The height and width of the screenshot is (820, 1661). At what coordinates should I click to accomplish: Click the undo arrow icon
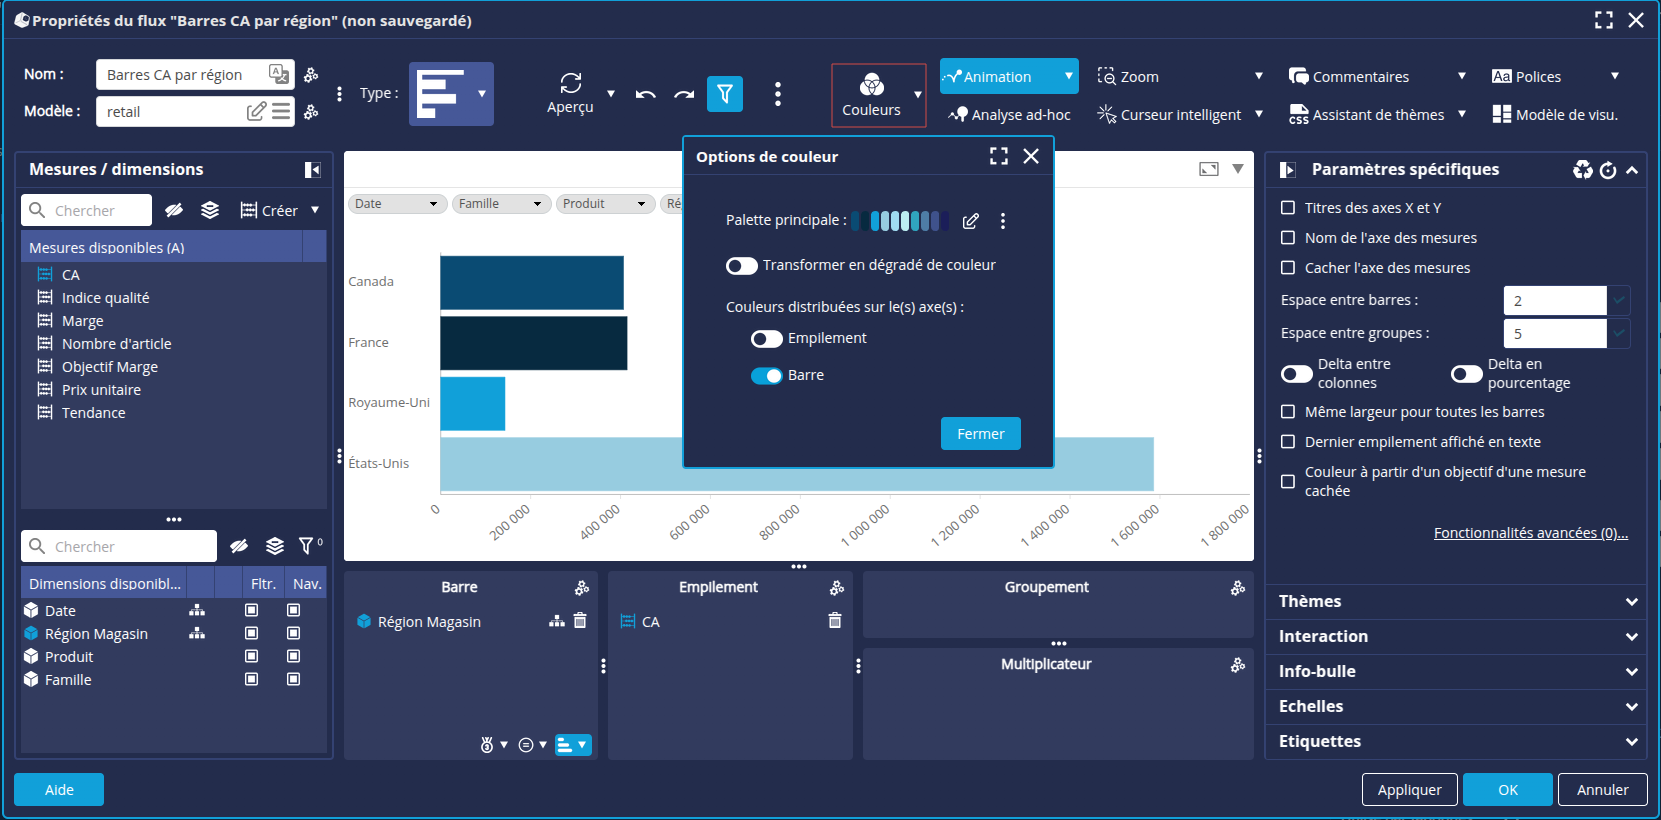click(646, 94)
